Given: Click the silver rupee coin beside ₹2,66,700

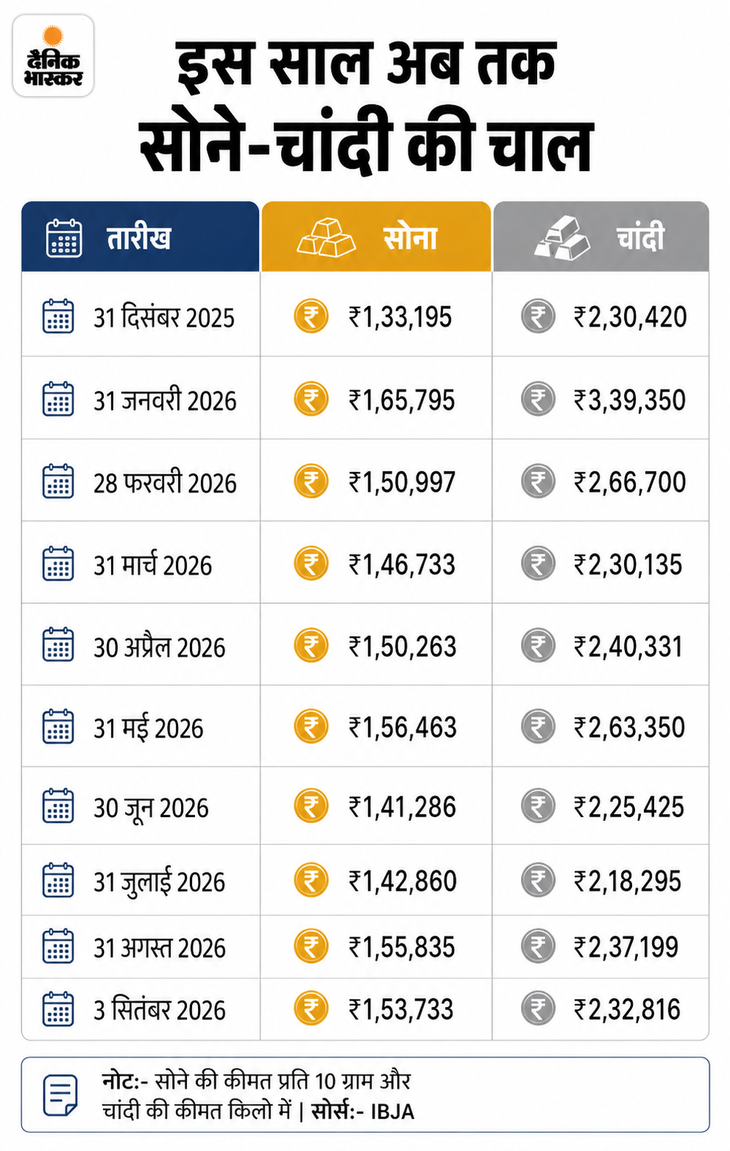Looking at the screenshot, I should [538, 482].
